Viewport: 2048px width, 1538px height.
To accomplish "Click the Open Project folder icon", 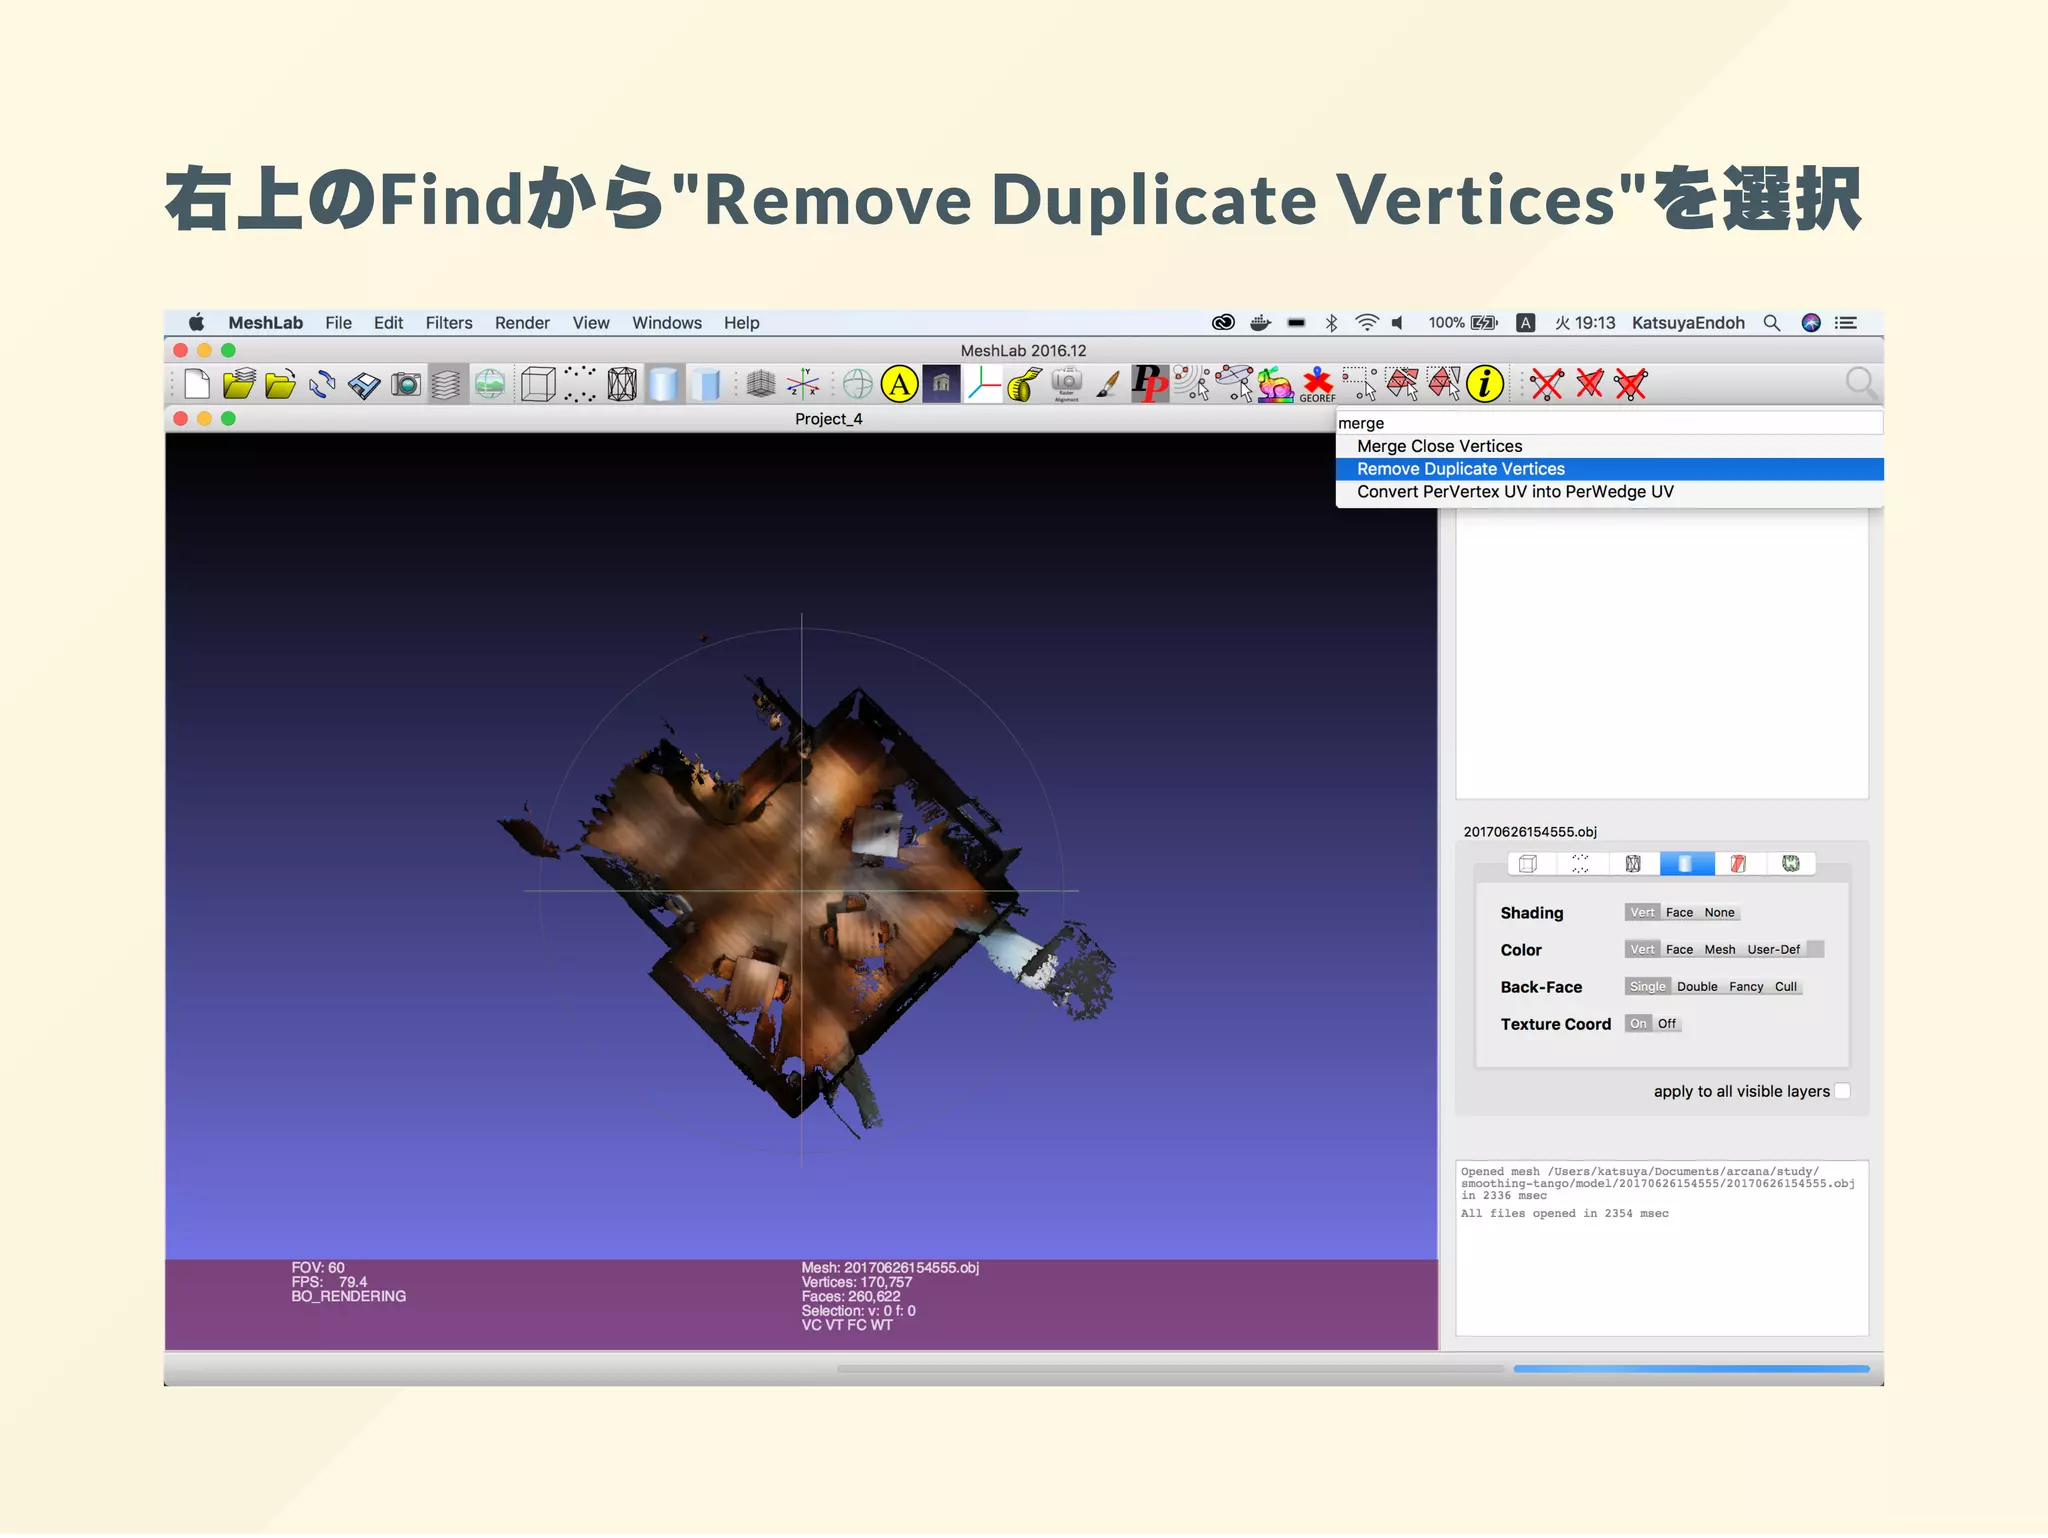I will click(x=239, y=385).
